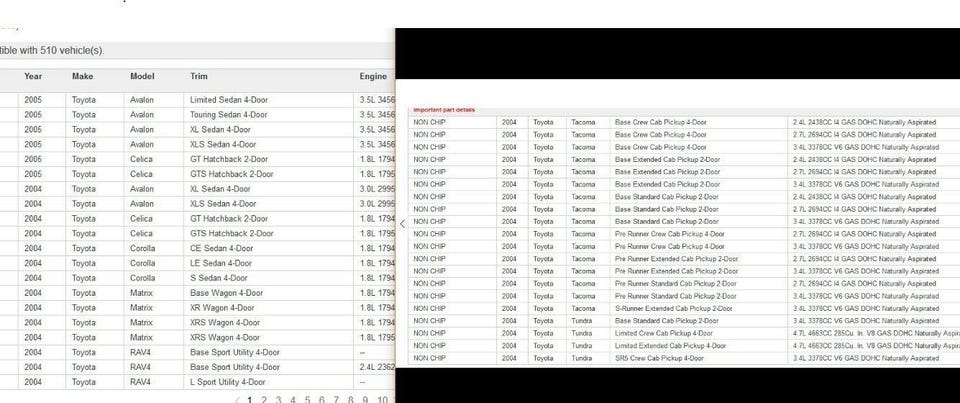Viewport: 960px width, 403px height.
Task: Click the Make column header
Action: click(83, 77)
